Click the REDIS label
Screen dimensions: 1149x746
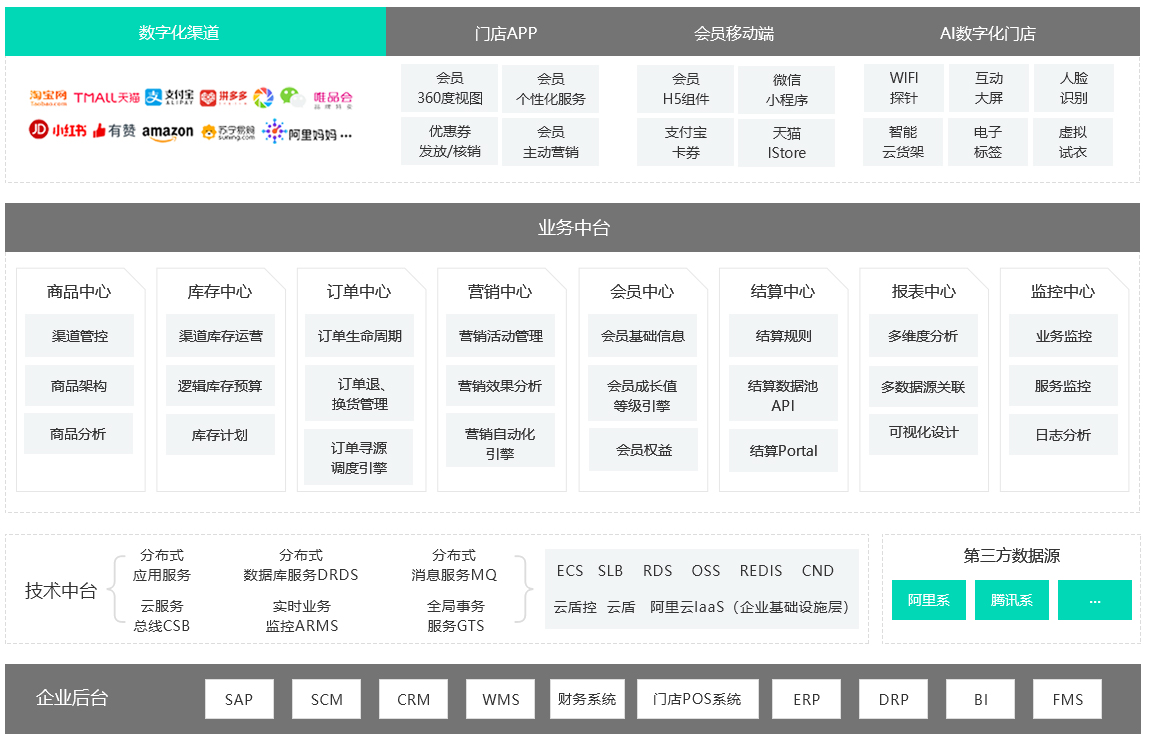[761, 571]
